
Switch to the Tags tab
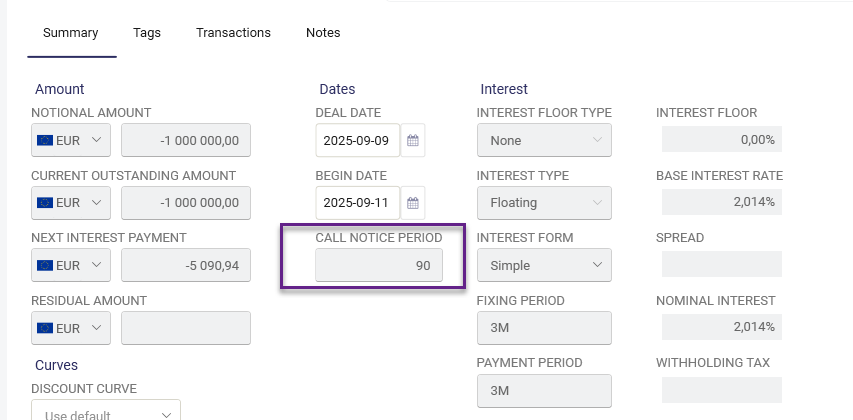[x=147, y=33]
